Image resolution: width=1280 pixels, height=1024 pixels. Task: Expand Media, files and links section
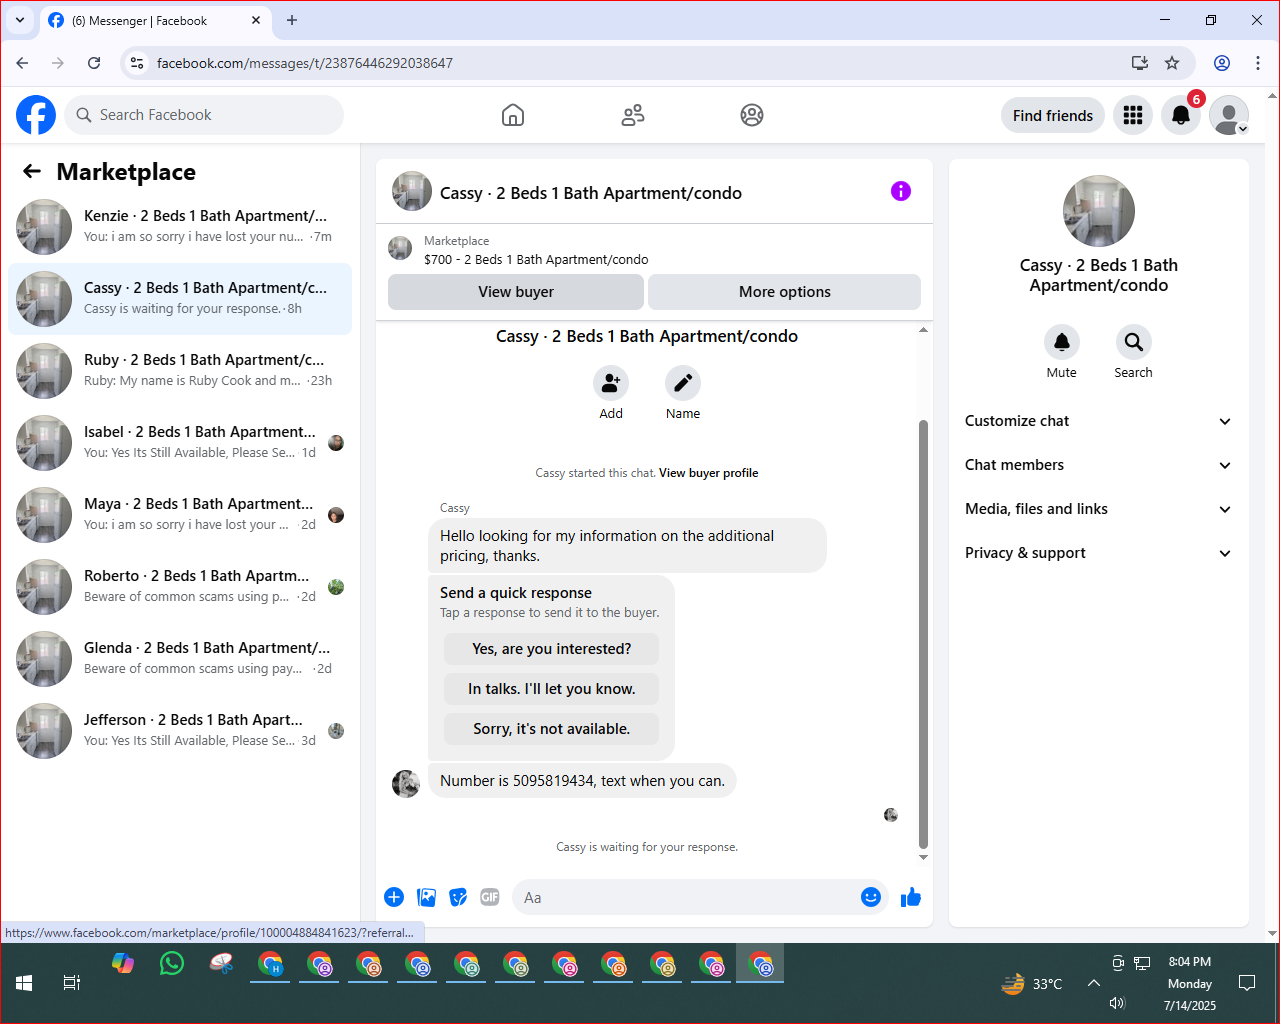(1099, 509)
